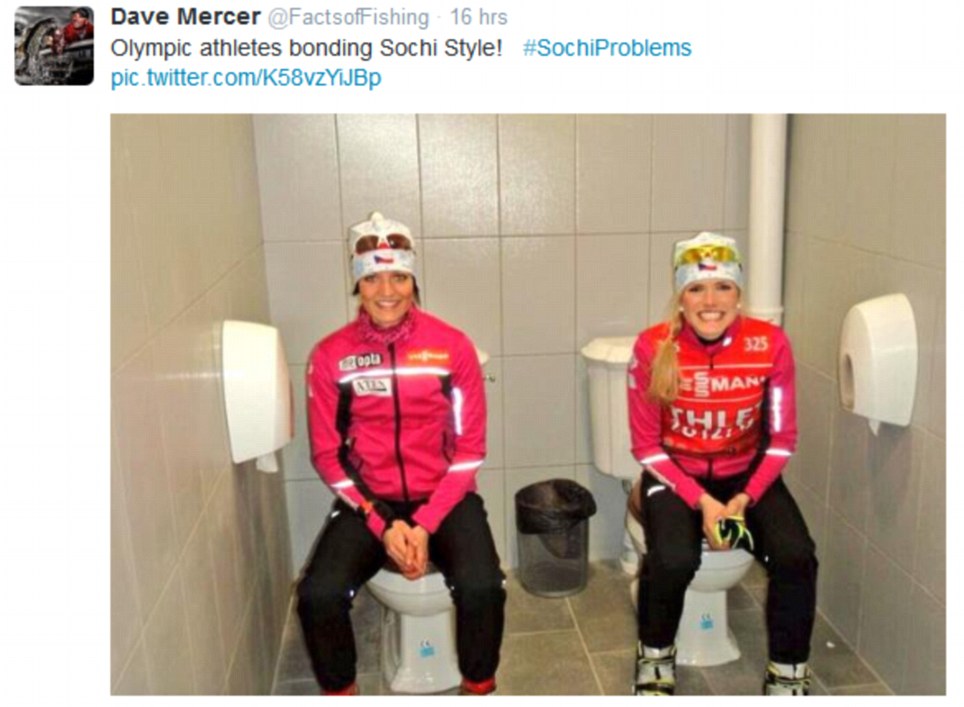The image size is (964, 707).
Task: Click the black trash bin between toilets
Action: pyautogui.click(x=553, y=538)
